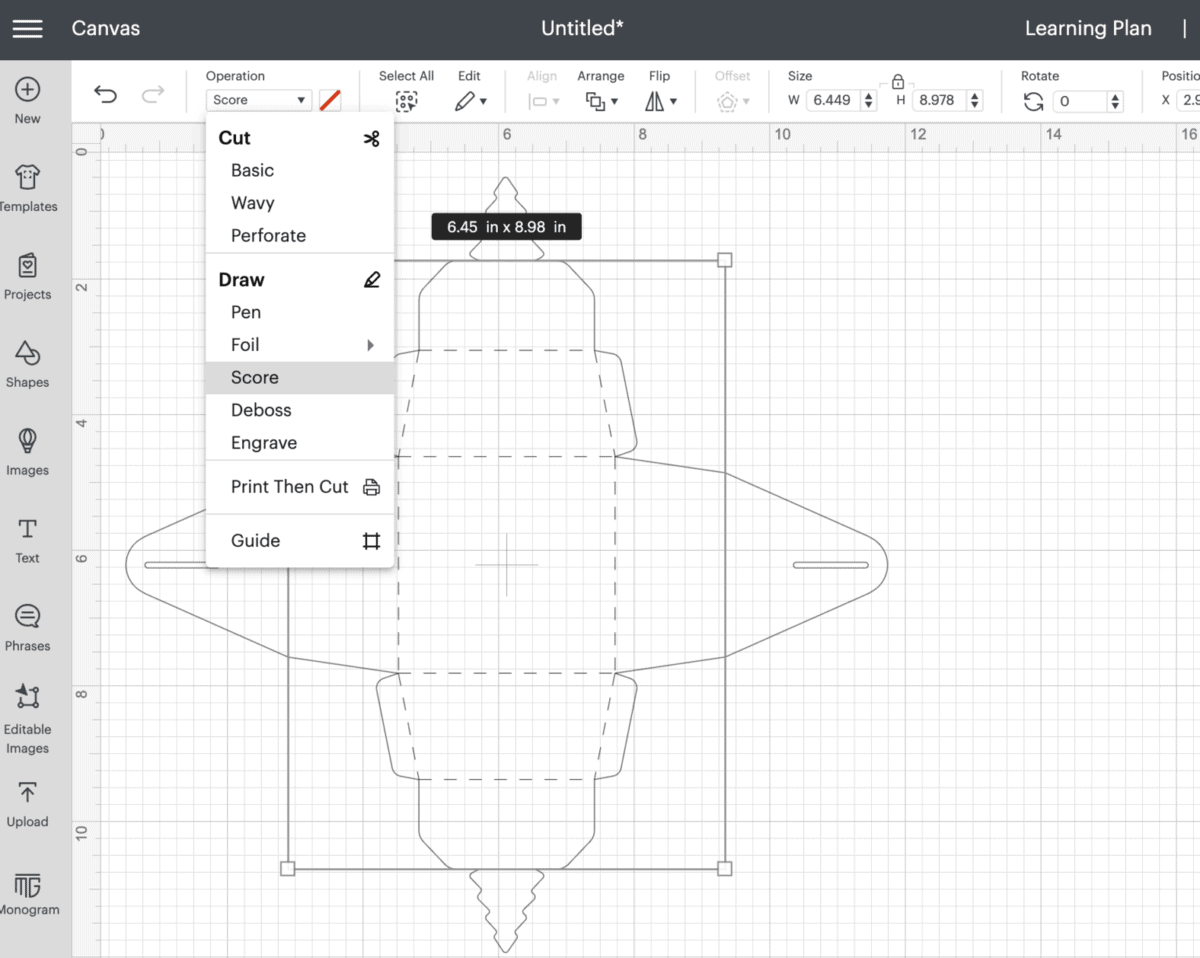Image resolution: width=1200 pixels, height=958 pixels.
Task: Expand the Foil submenu arrow
Action: click(370, 345)
